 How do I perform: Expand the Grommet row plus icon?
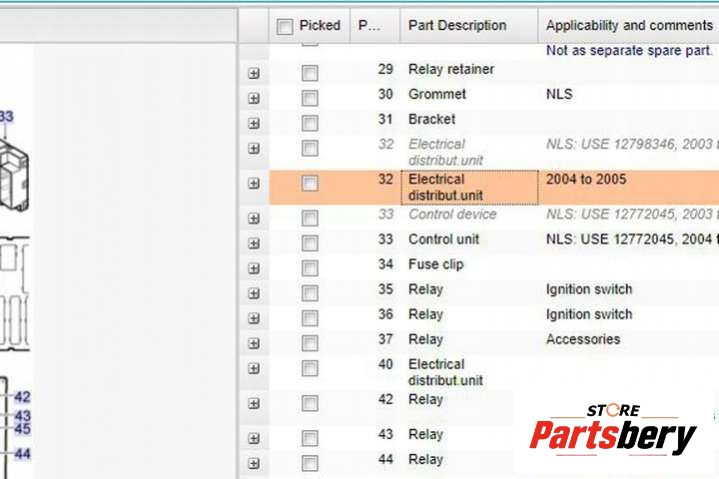[x=253, y=98]
